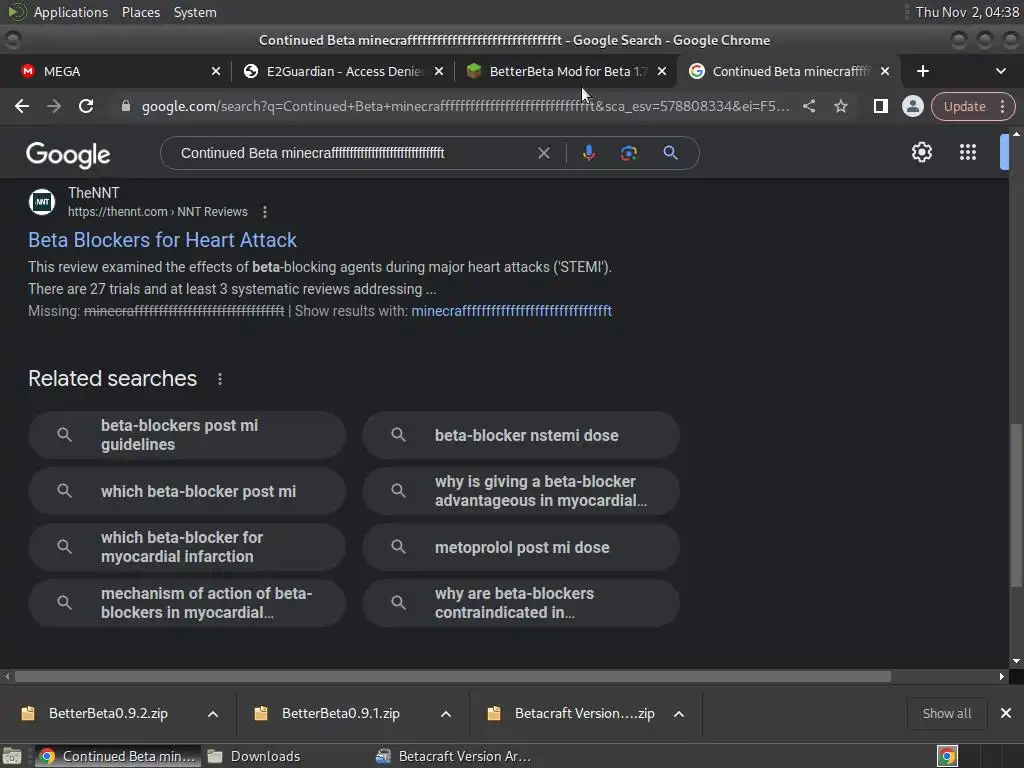Open Beta Blockers for Heart Attack result
This screenshot has width=1024, height=768.
pyautogui.click(x=162, y=240)
